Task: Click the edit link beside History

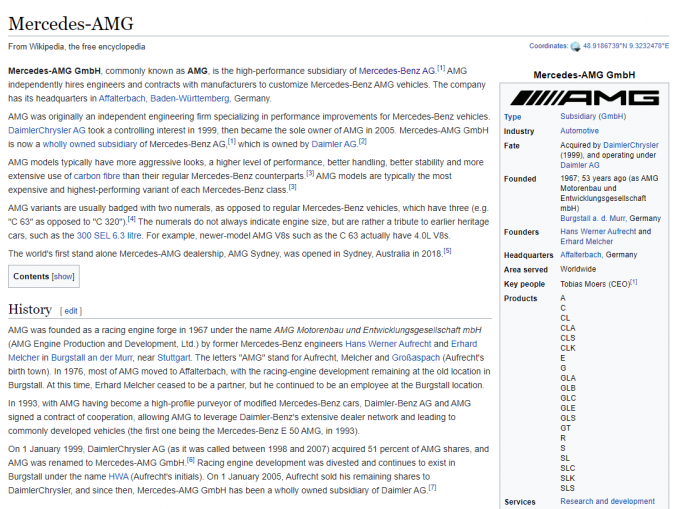Action: [x=71, y=311]
